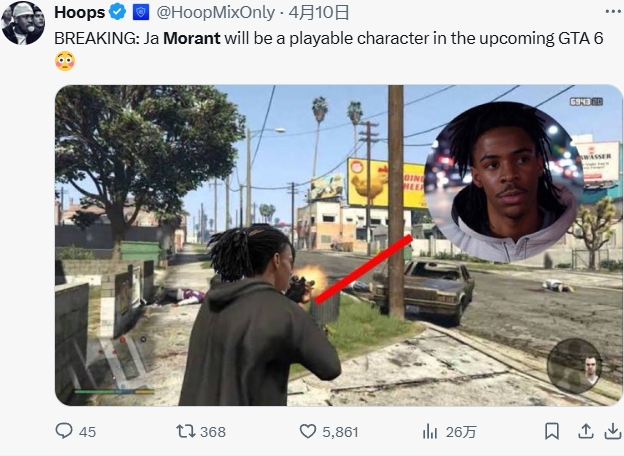Click the download arrow icon

[x=613, y=431]
